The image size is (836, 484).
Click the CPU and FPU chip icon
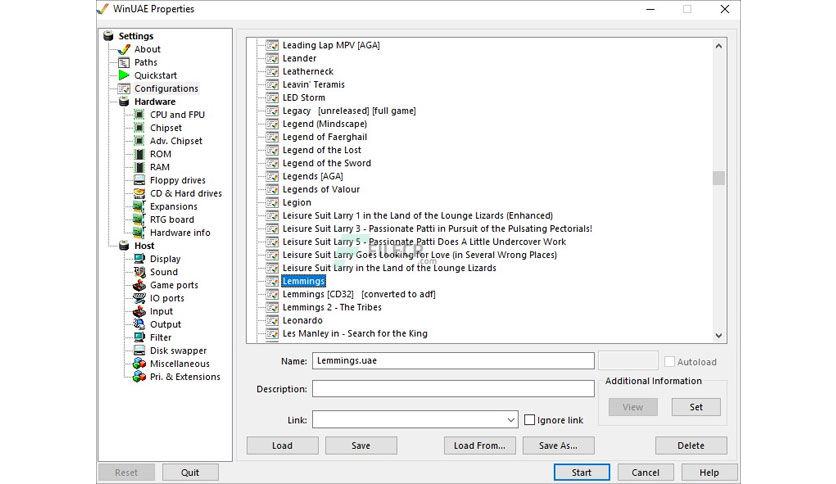click(139, 115)
